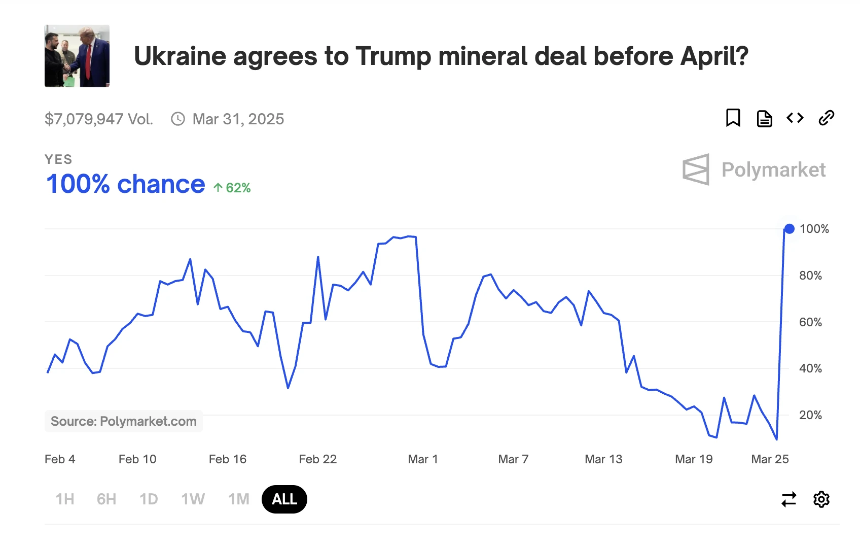Click the market title about mineral deal
Screen dimensions: 860x546
pyautogui.click(x=441, y=56)
